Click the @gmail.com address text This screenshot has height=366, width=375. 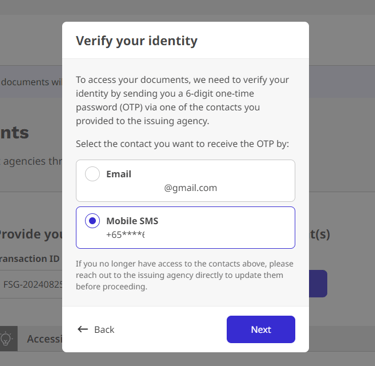(191, 188)
